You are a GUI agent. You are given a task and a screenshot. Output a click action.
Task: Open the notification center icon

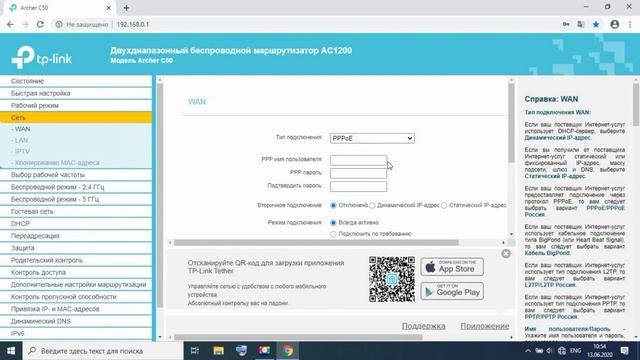click(624, 351)
